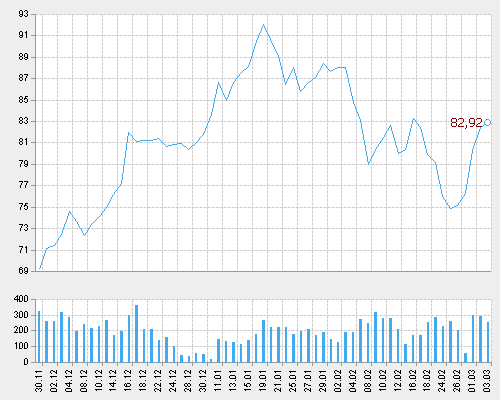Click the date label "10.02"

click(383, 380)
